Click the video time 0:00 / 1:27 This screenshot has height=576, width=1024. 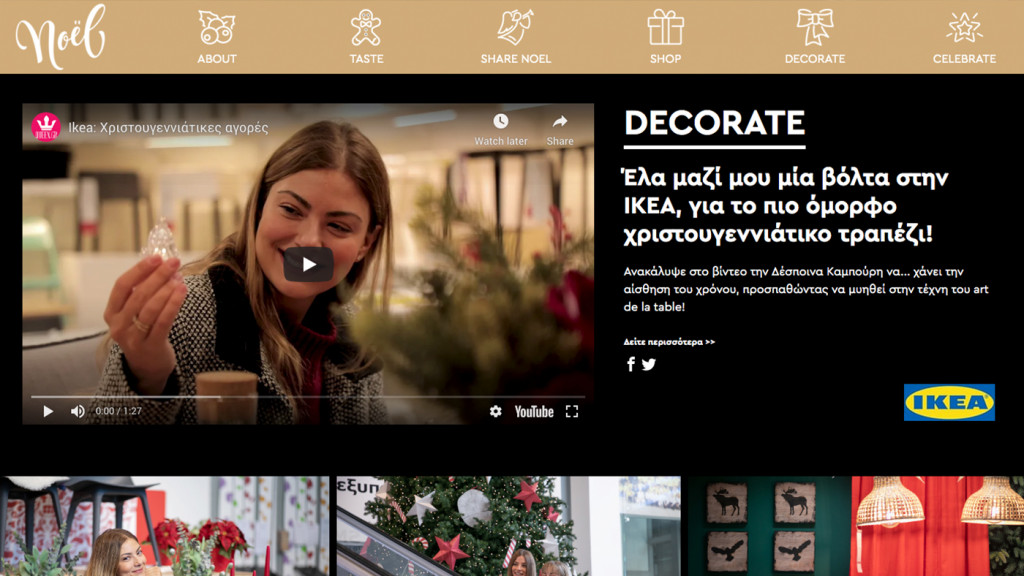coord(118,411)
